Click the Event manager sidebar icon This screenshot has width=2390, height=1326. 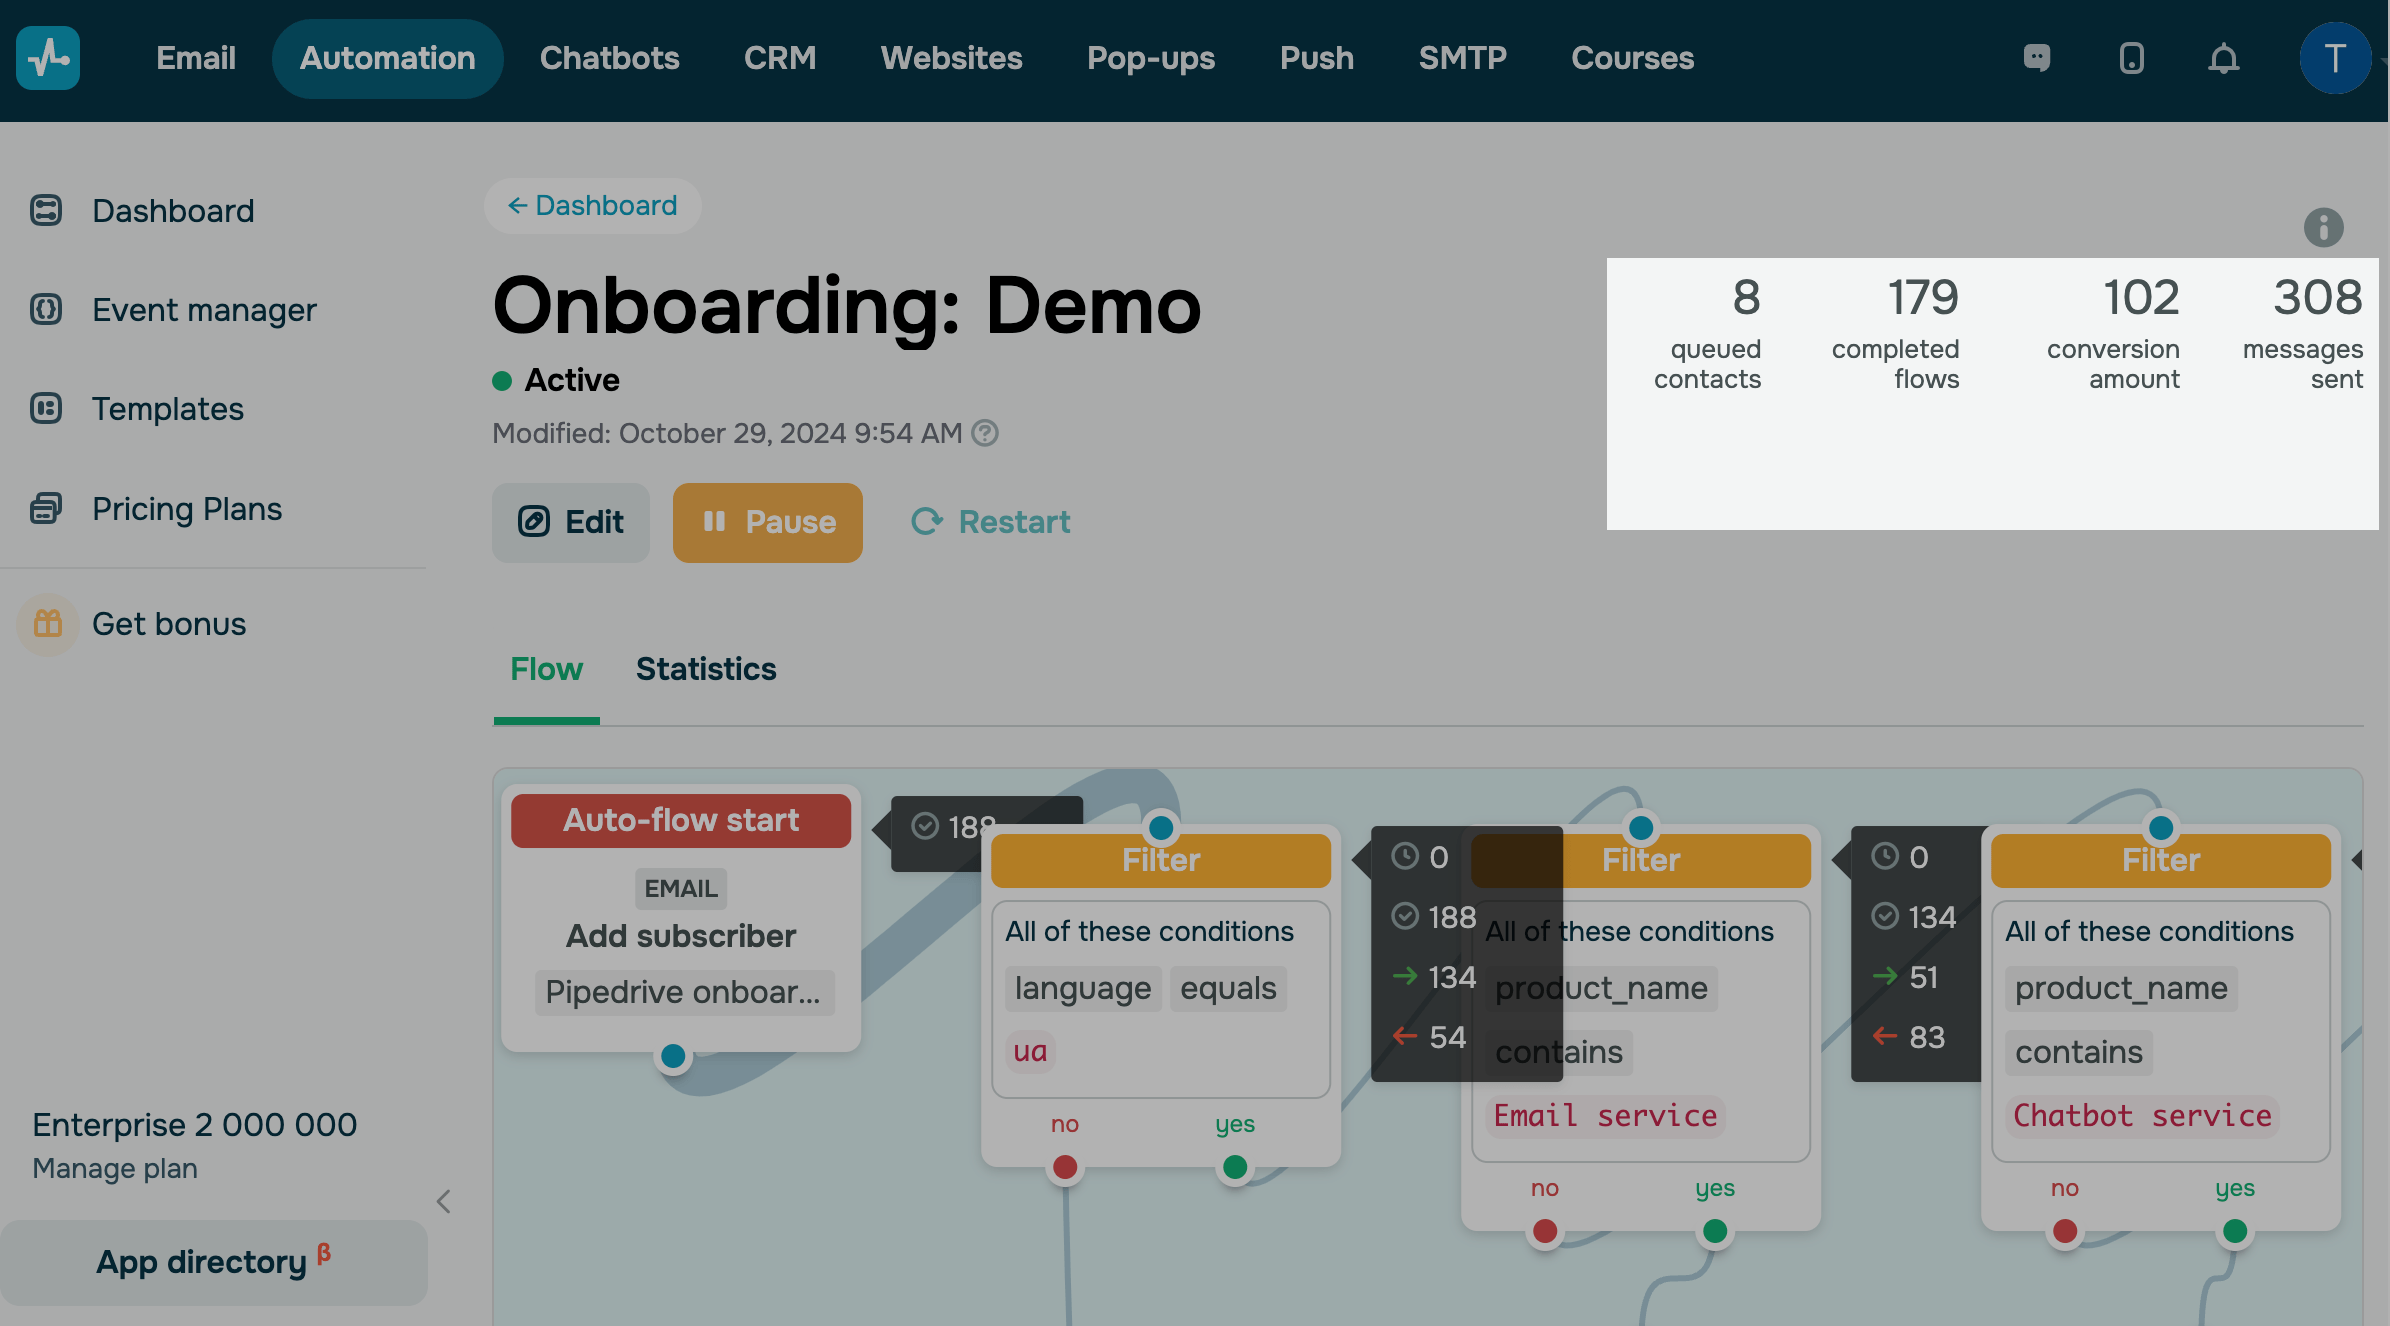coord(46,310)
